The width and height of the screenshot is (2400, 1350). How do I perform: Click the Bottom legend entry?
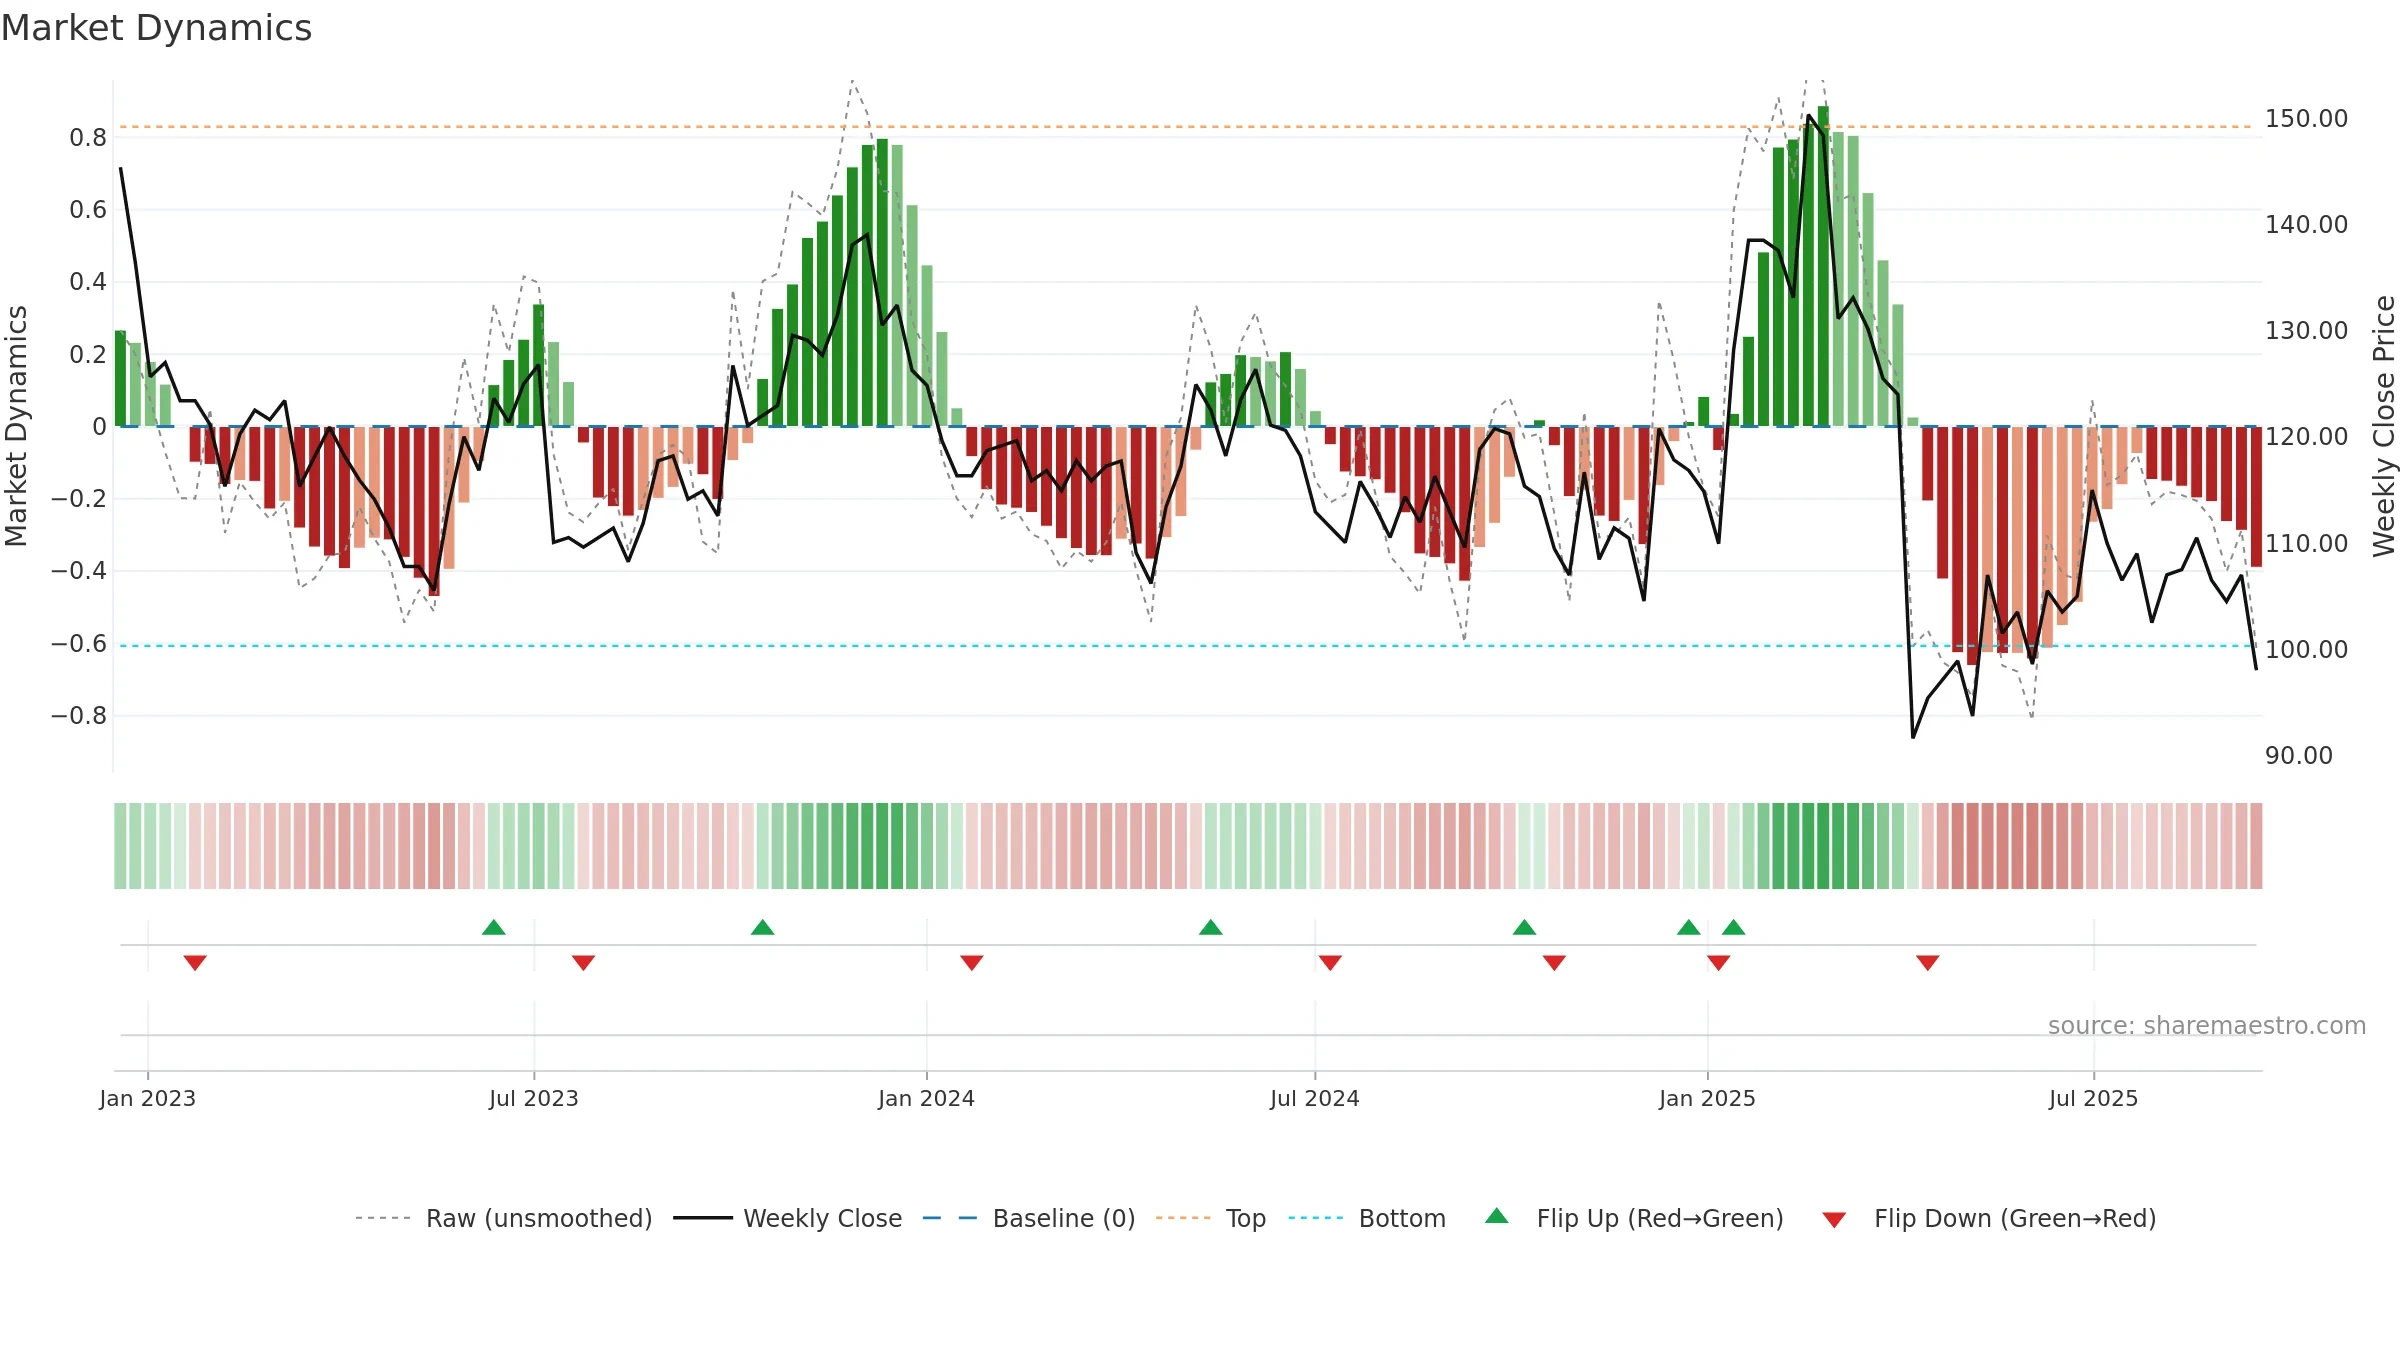click(x=1367, y=1218)
